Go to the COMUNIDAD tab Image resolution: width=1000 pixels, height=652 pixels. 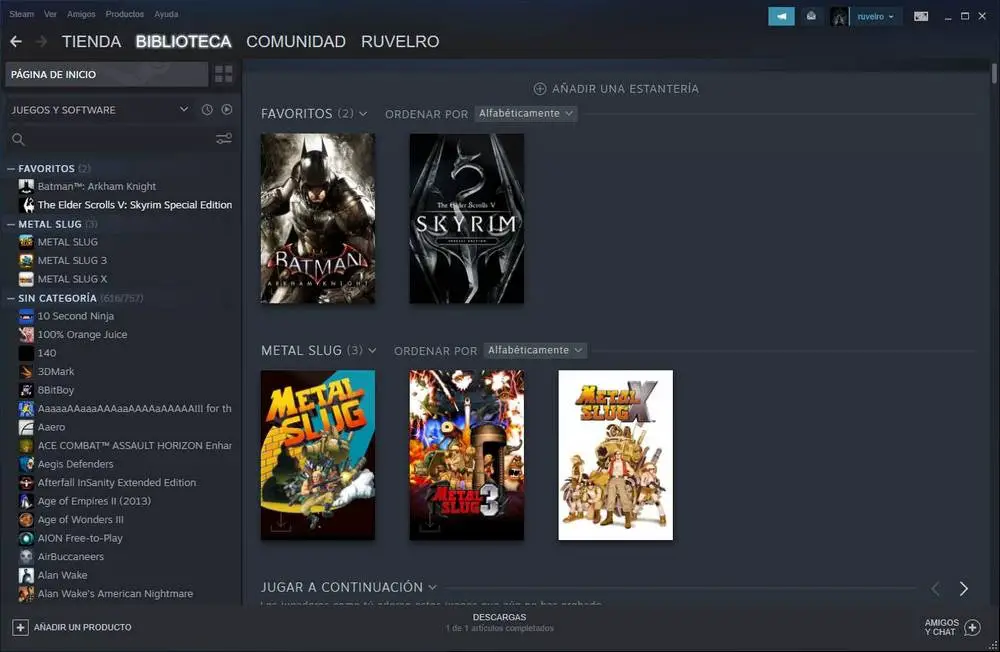pos(296,41)
